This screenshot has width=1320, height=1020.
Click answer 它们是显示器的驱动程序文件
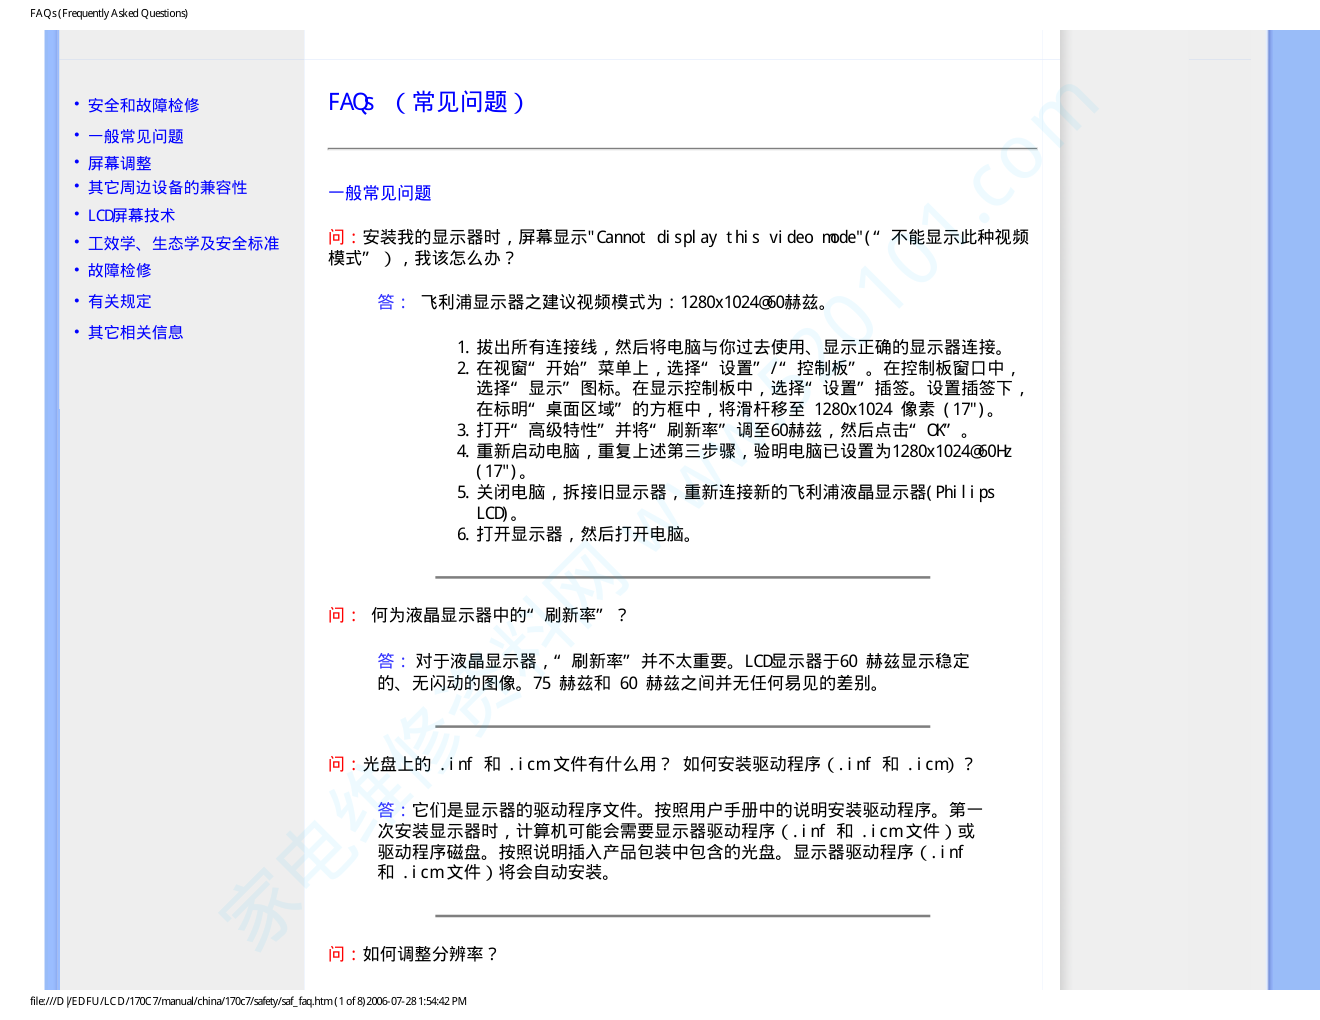[679, 841]
